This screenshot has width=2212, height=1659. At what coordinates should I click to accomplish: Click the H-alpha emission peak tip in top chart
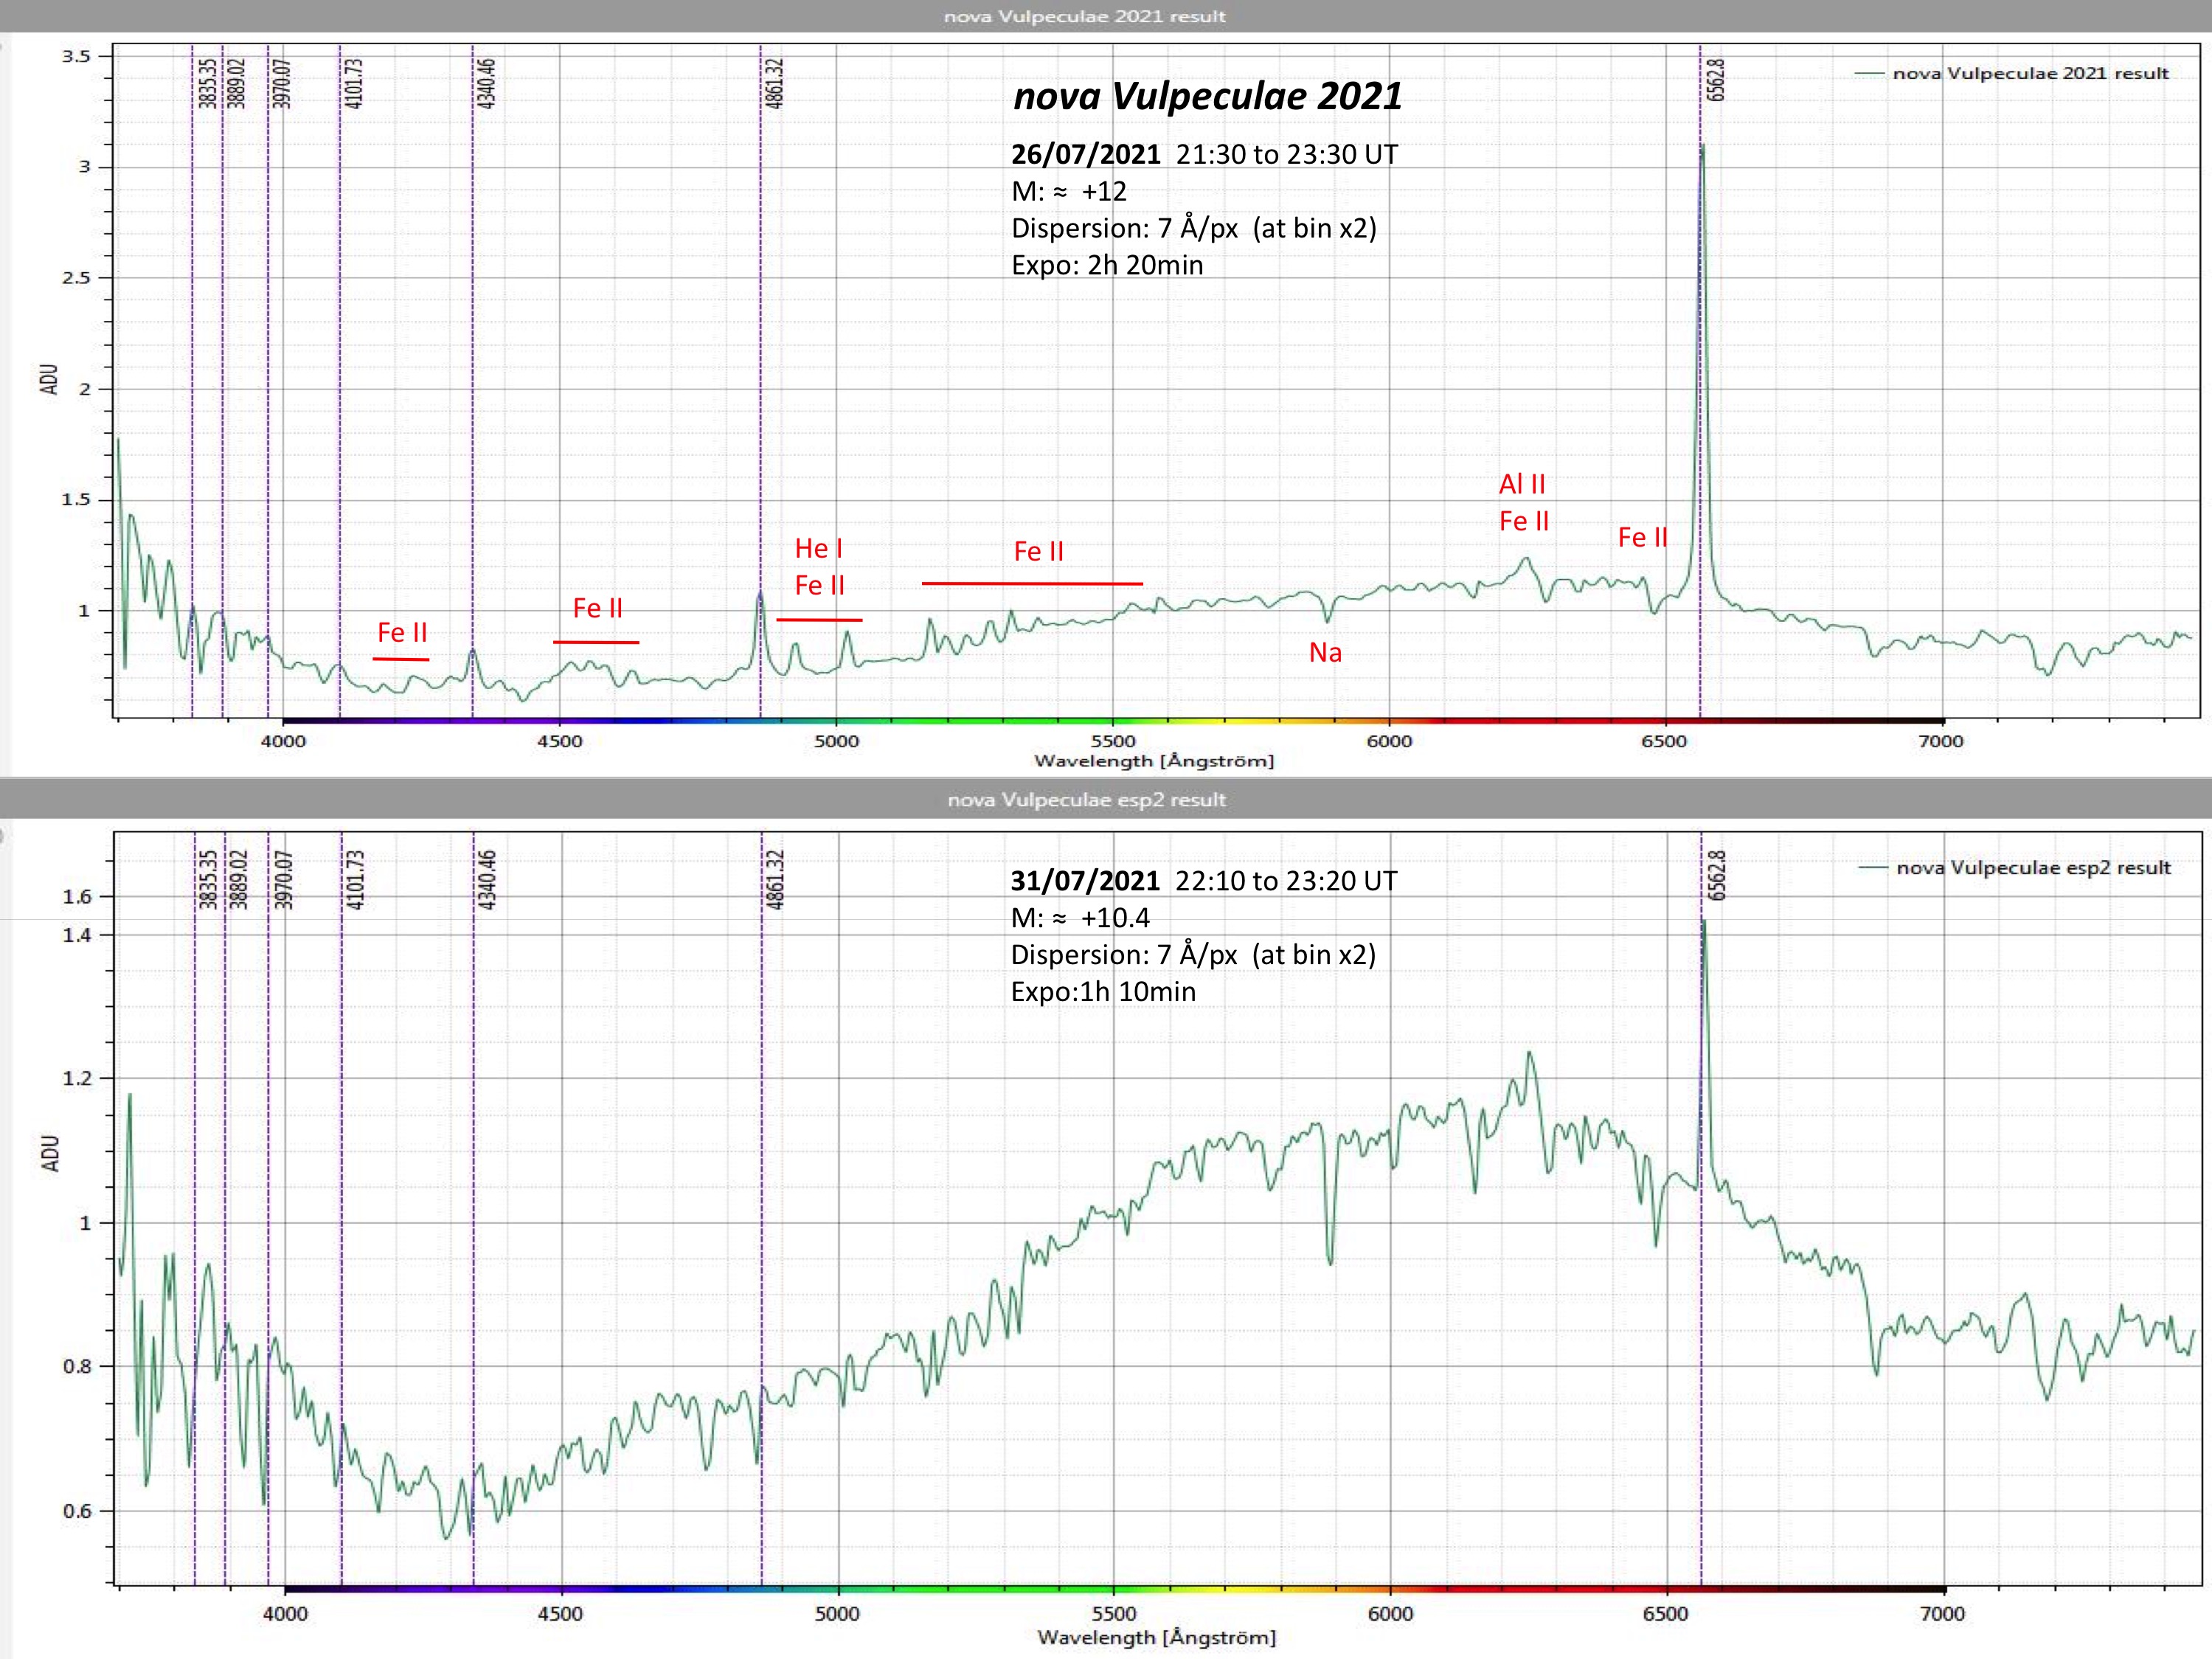pyautogui.click(x=1702, y=147)
